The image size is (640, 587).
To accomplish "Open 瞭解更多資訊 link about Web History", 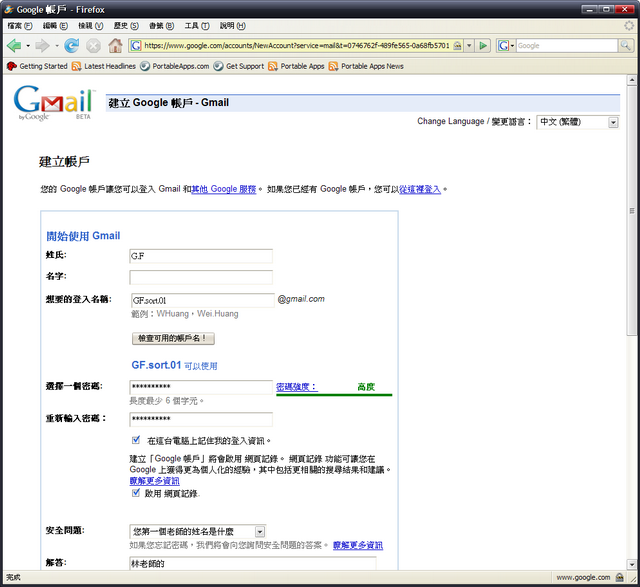I will tap(155, 481).
